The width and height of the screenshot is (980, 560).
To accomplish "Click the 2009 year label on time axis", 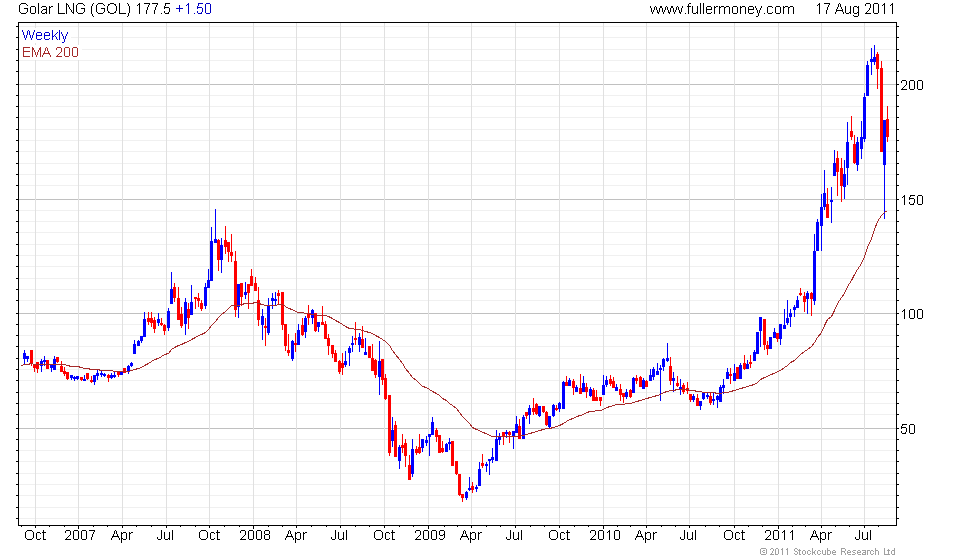I will point(429,536).
